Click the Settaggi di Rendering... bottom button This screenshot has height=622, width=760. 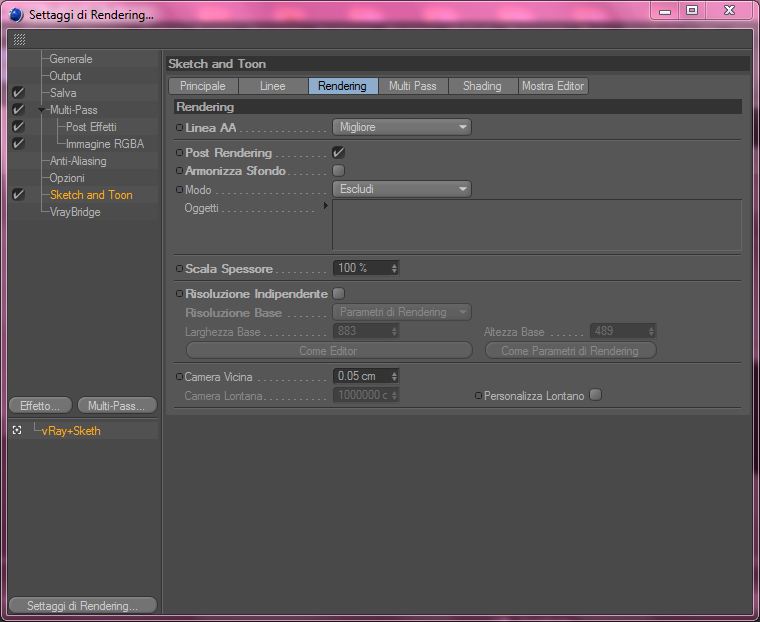(83, 606)
